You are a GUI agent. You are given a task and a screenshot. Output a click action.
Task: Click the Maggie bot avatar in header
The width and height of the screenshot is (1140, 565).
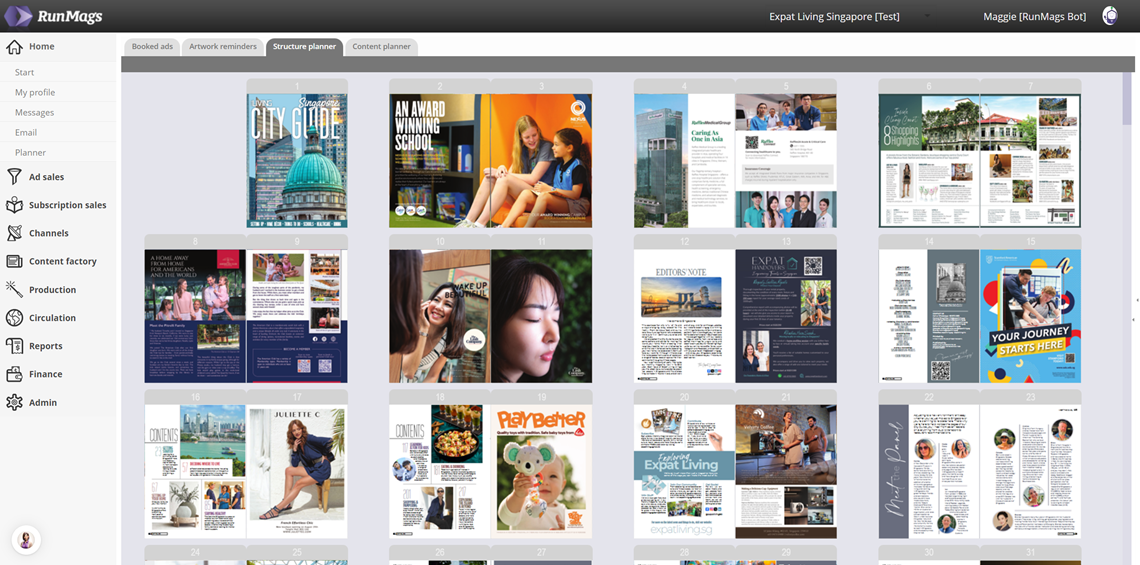click(1110, 16)
